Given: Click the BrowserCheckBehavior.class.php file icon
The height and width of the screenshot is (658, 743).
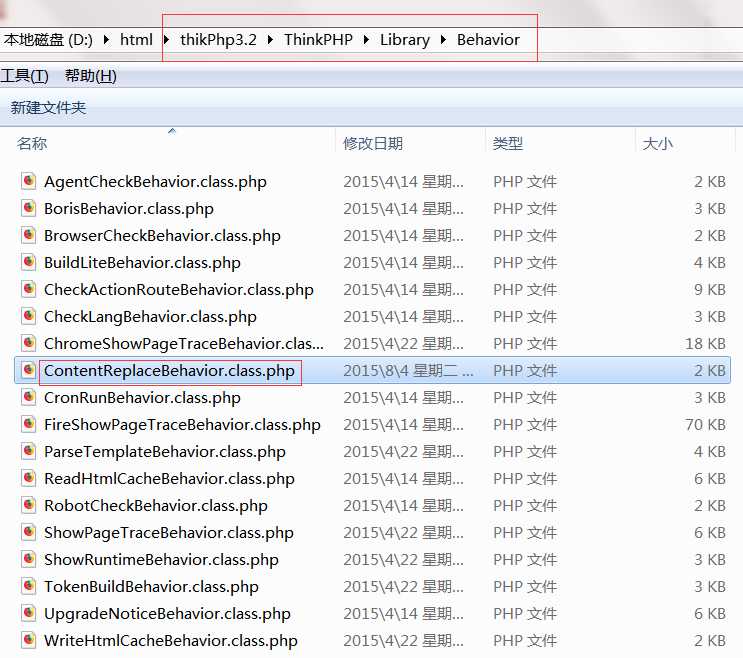Looking at the screenshot, I should tap(28, 234).
